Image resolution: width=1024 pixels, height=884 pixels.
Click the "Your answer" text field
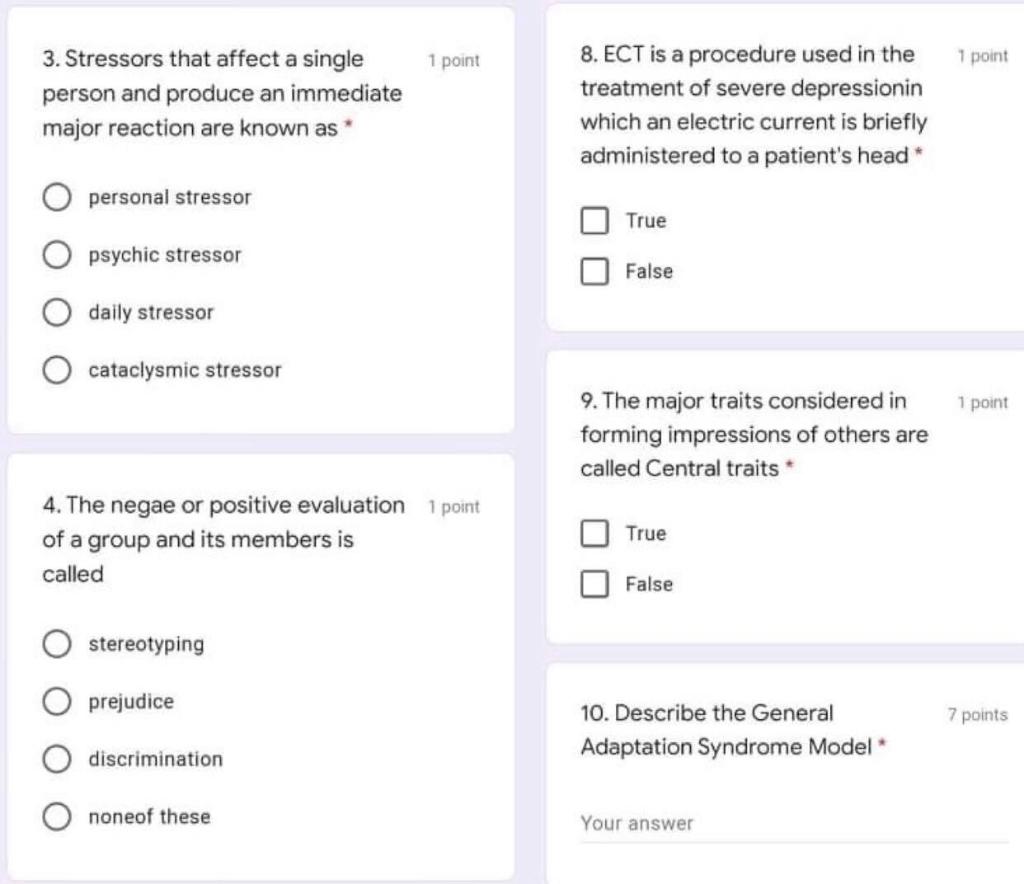point(700,822)
